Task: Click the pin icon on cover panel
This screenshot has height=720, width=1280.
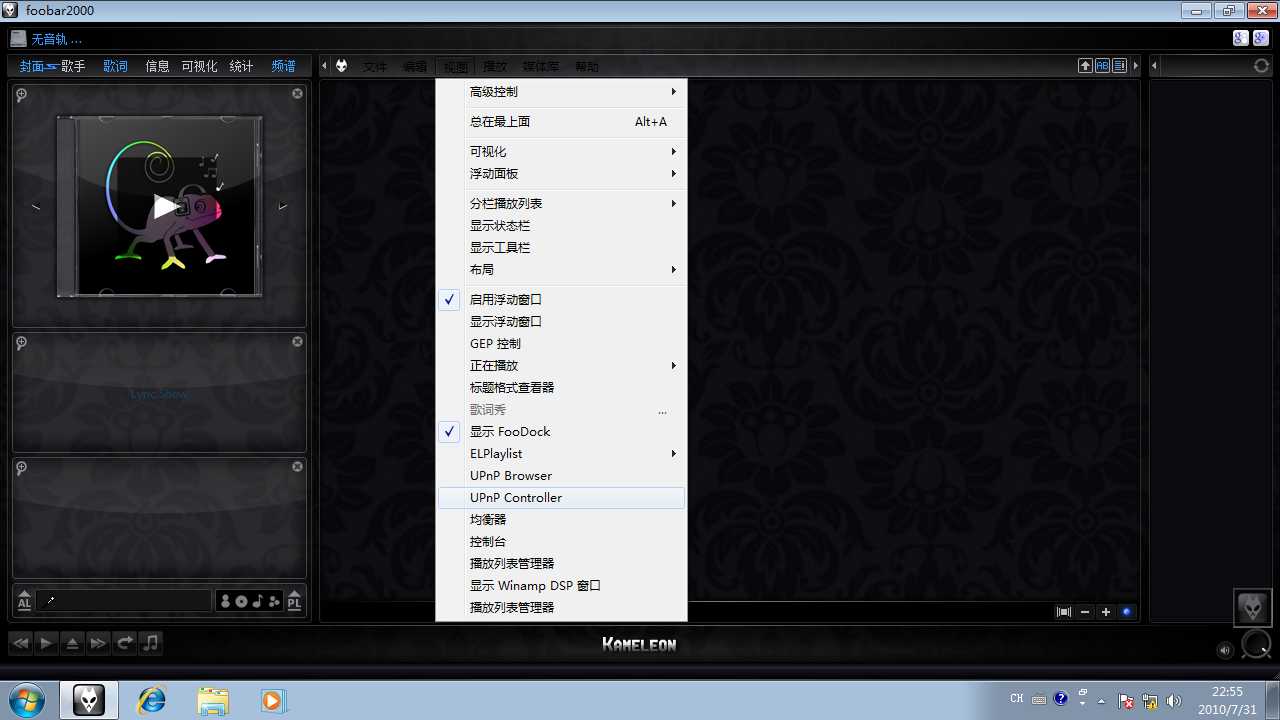Action: (21, 95)
